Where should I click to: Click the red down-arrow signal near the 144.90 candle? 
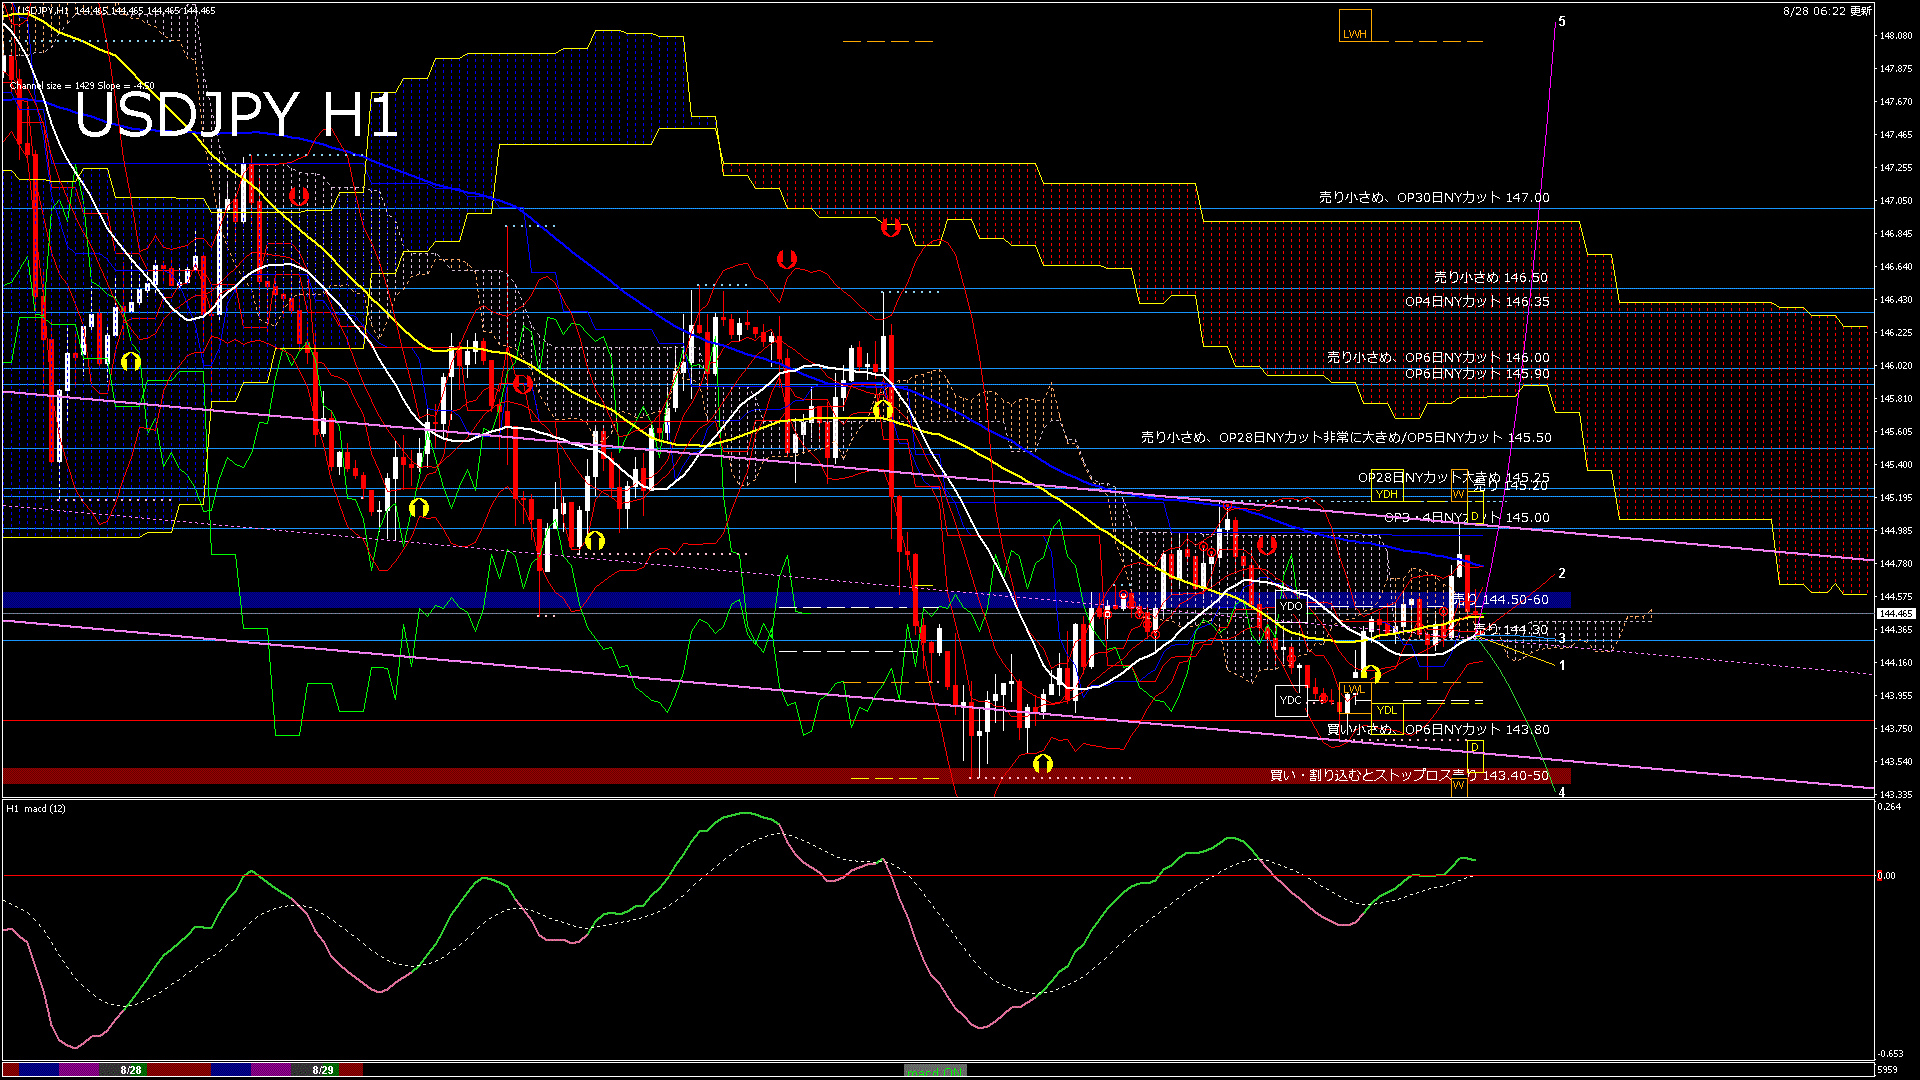[x=1267, y=545]
